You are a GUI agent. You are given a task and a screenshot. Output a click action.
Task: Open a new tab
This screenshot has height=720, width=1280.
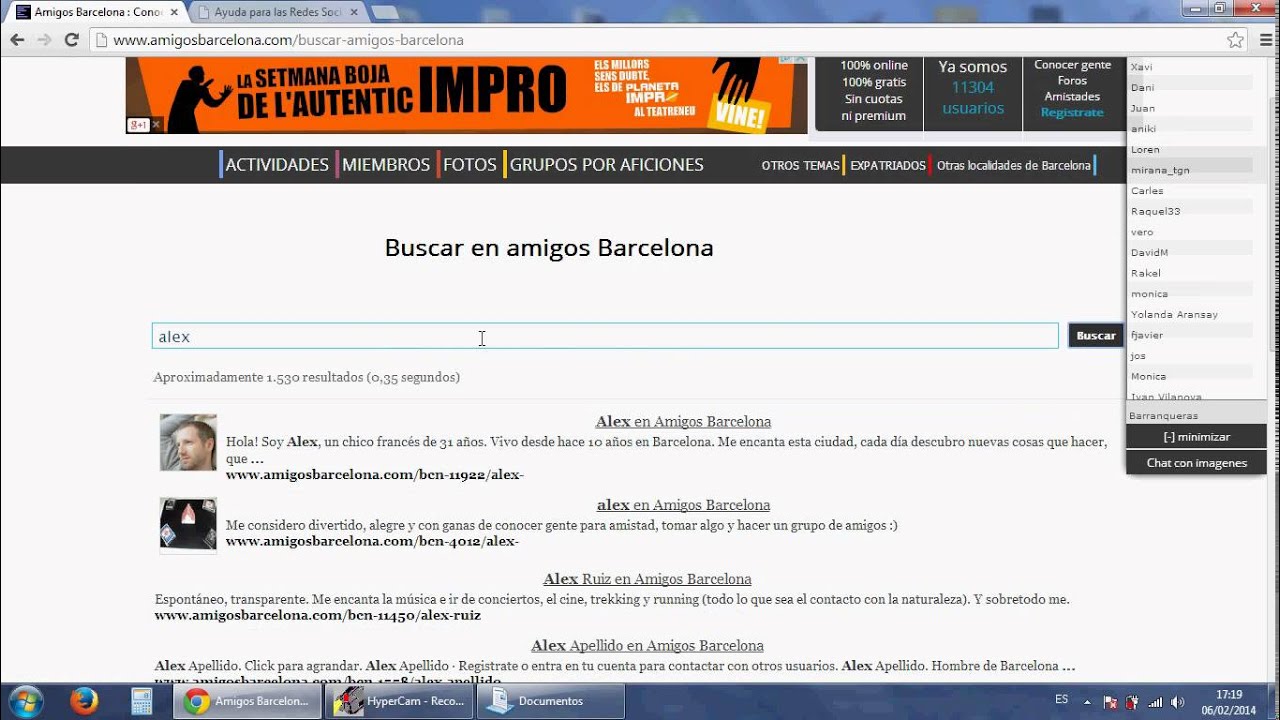385,12
